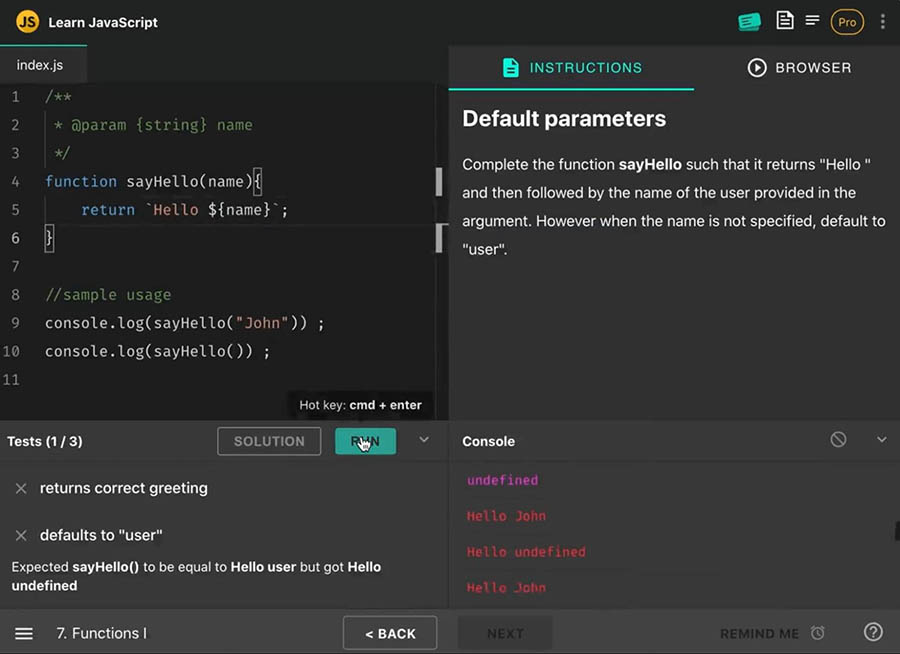Open the document notes icon in header
Screen dimensions: 900x654
785,21
